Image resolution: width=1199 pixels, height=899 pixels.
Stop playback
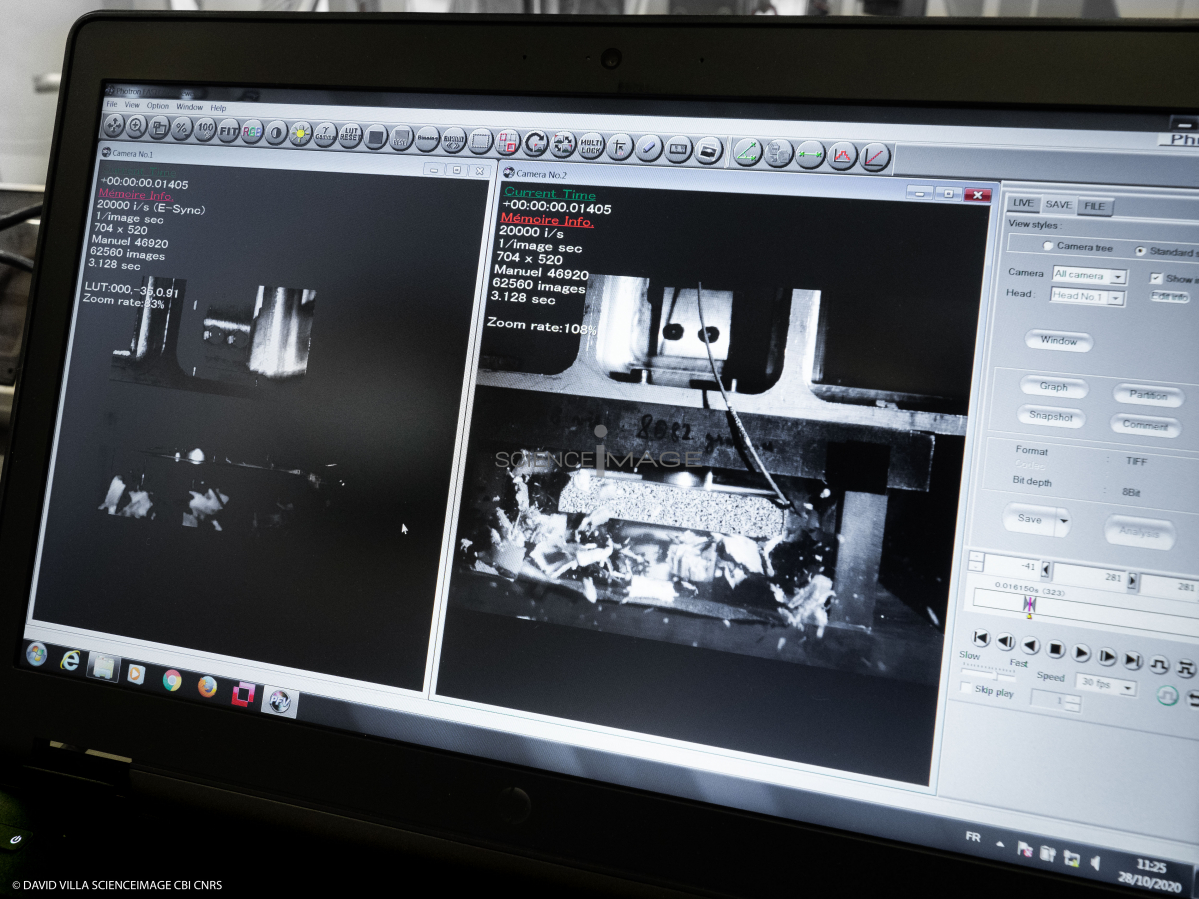[1055, 649]
